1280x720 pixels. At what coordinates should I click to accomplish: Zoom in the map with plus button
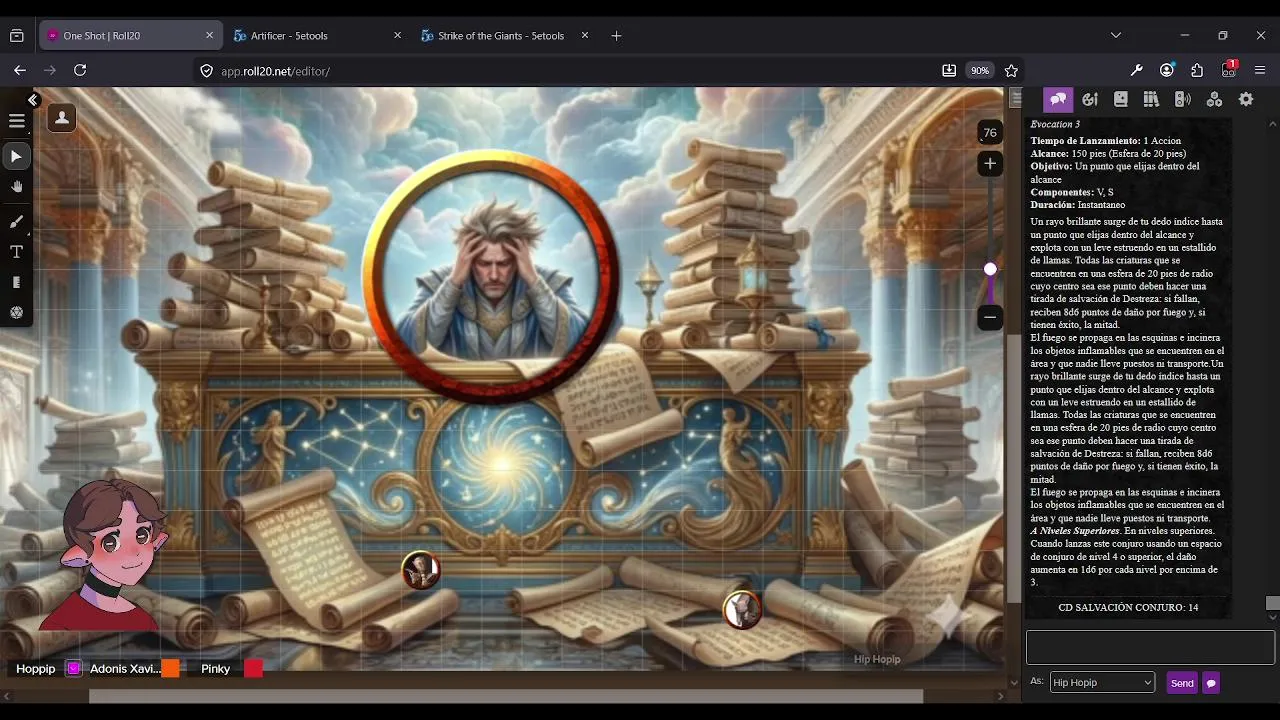(989, 164)
